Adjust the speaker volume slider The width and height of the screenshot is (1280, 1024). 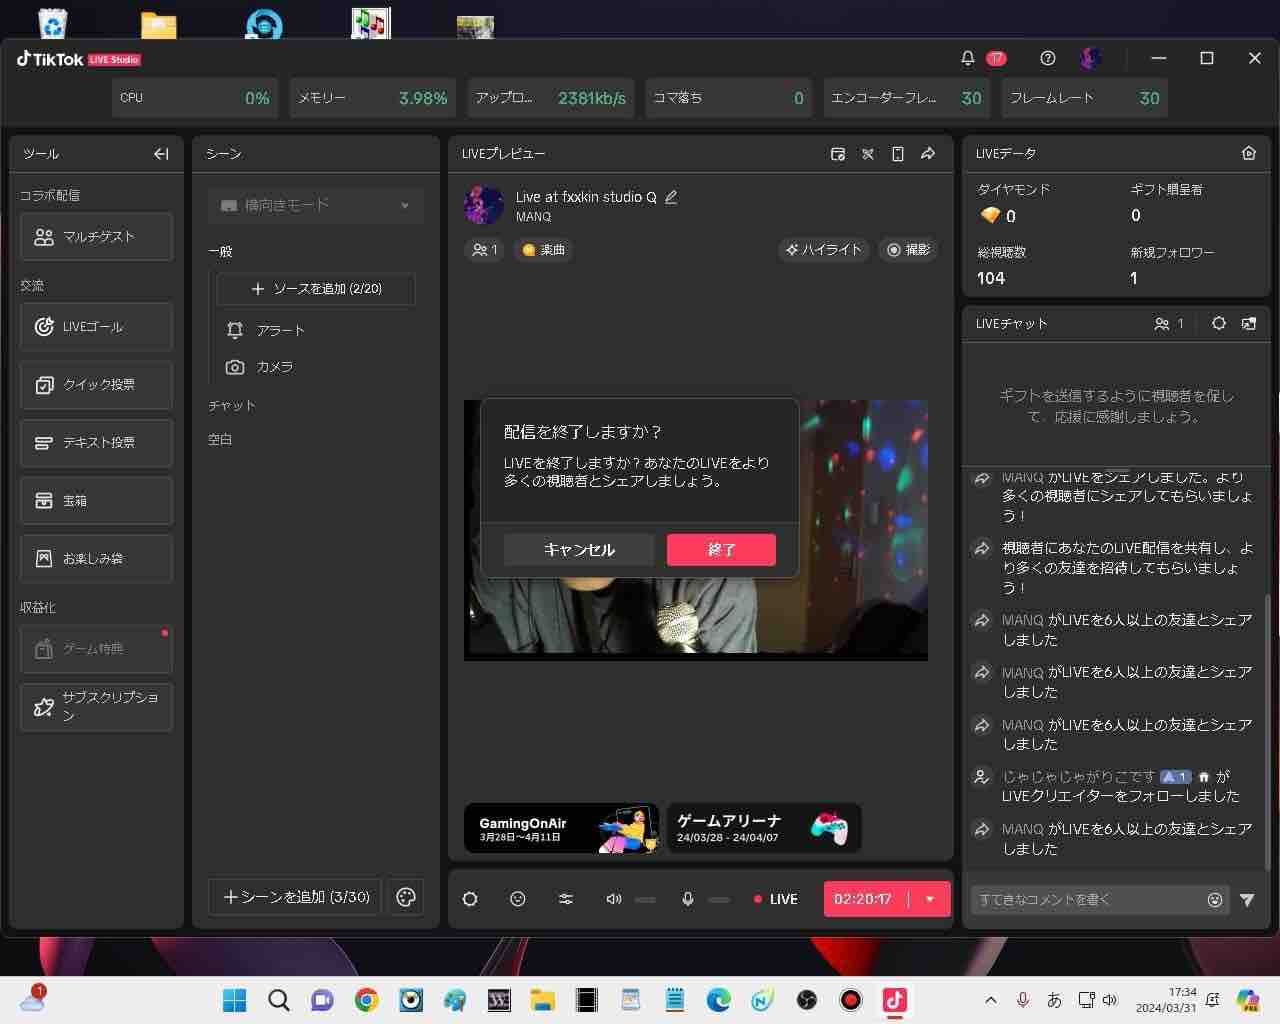pyautogui.click(x=646, y=900)
